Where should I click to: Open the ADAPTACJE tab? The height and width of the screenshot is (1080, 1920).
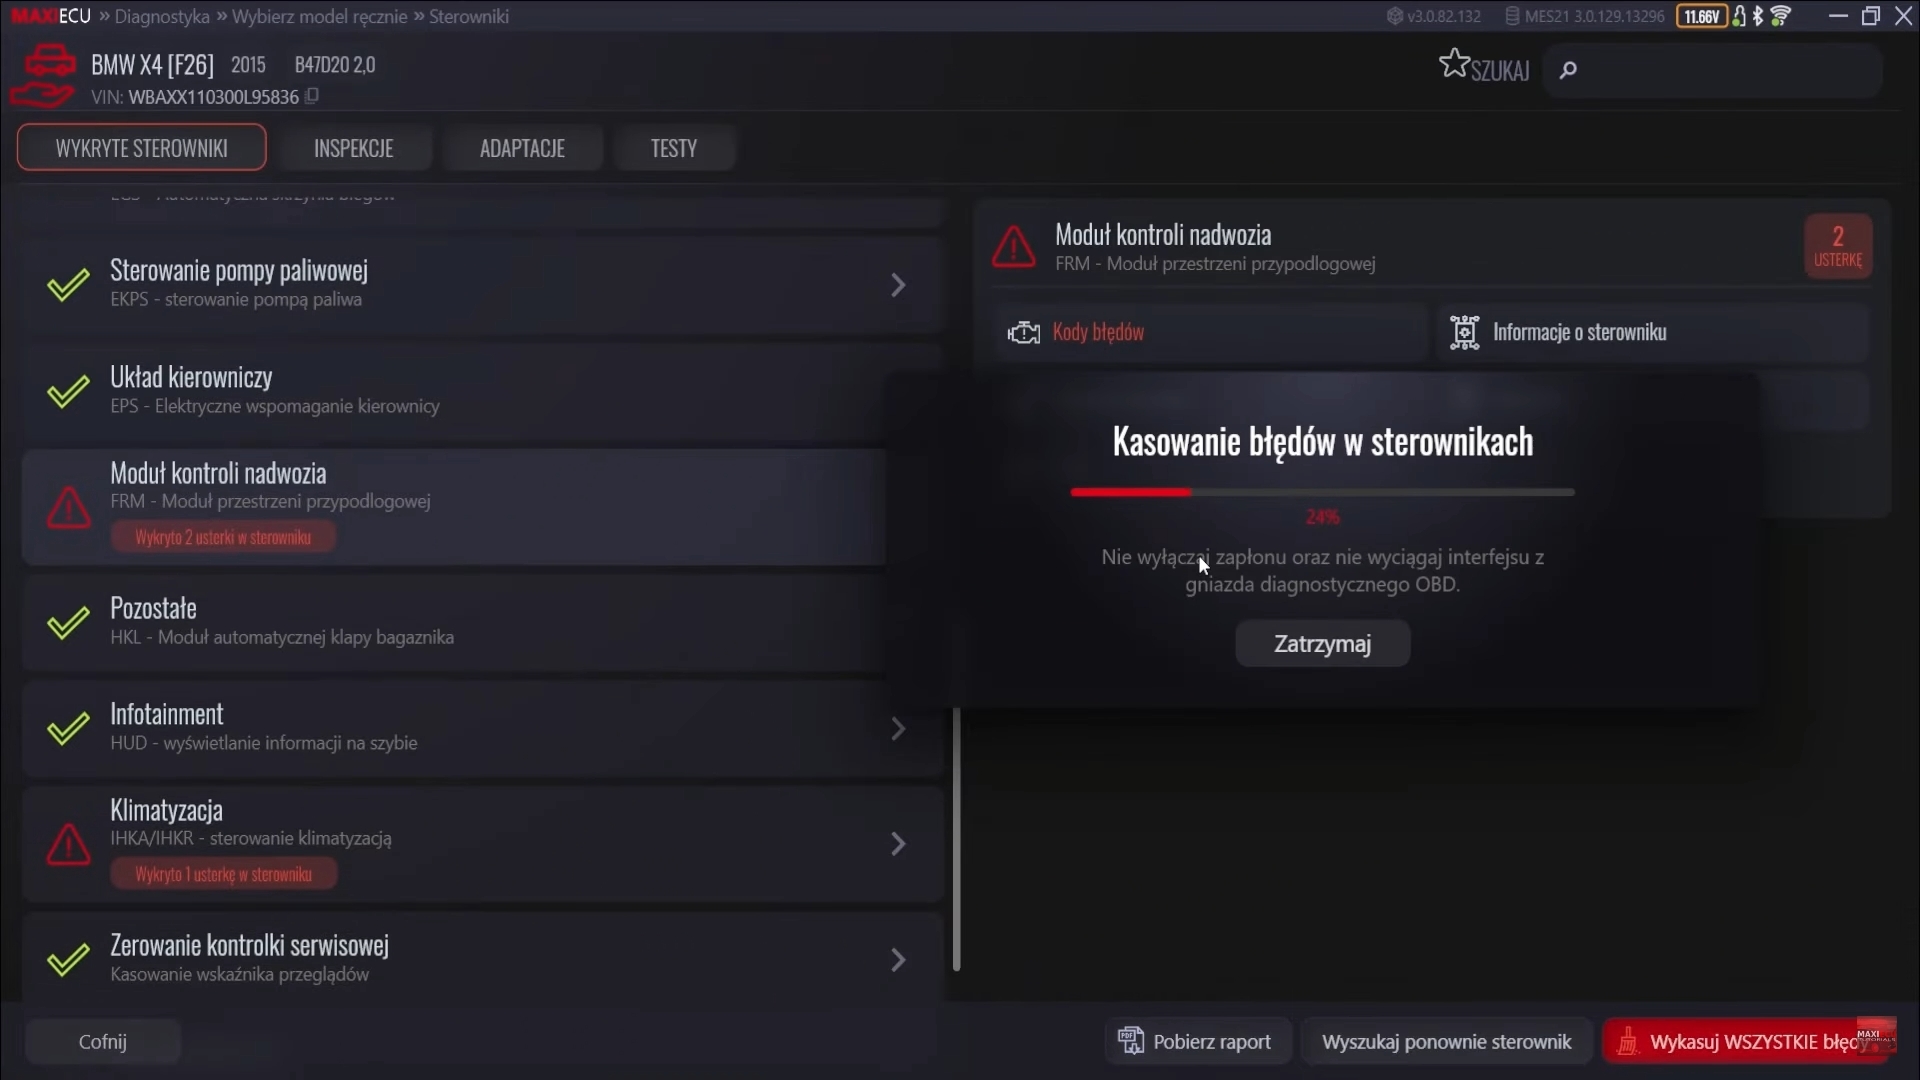[522, 148]
